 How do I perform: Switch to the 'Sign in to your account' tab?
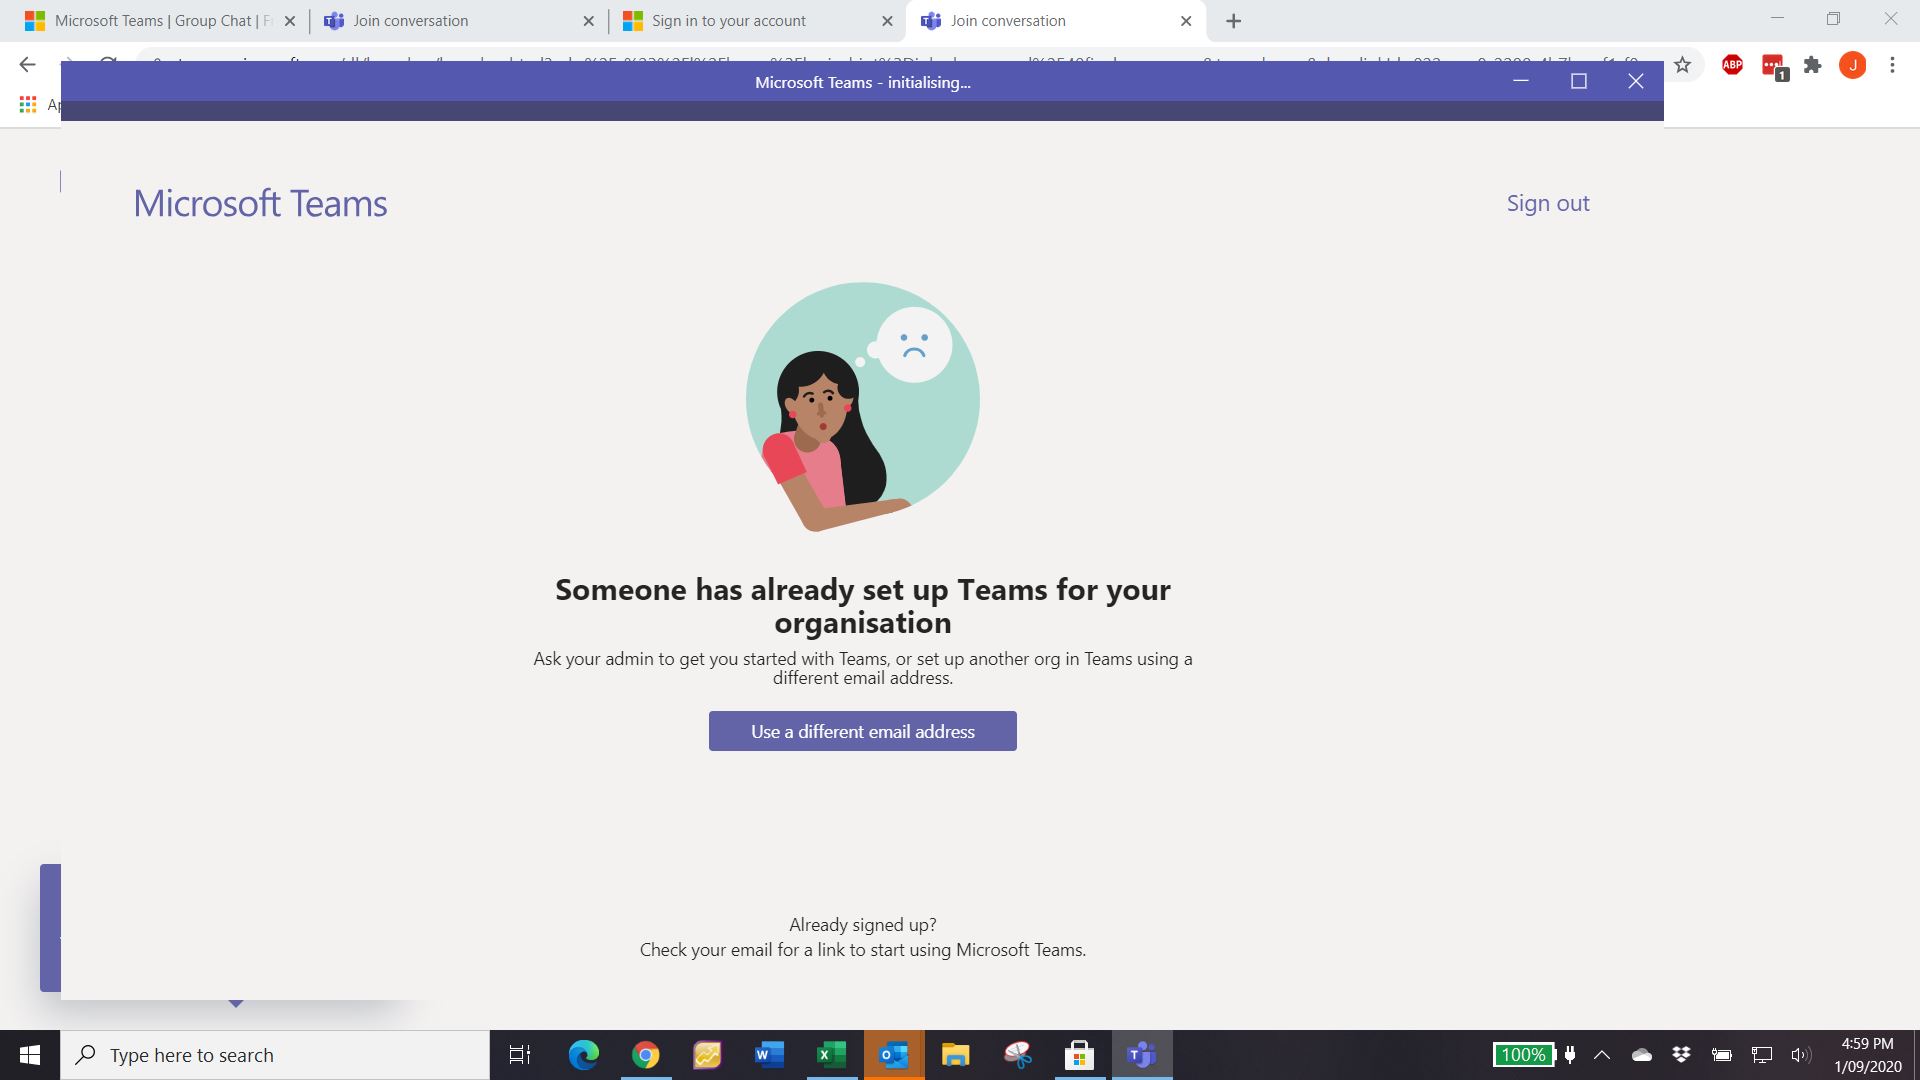(729, 20)
